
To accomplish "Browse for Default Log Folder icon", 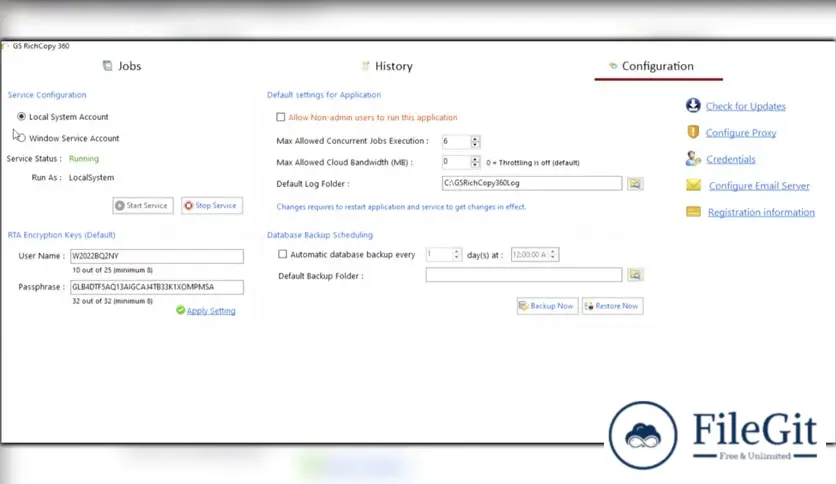I will tap(634, 183).
